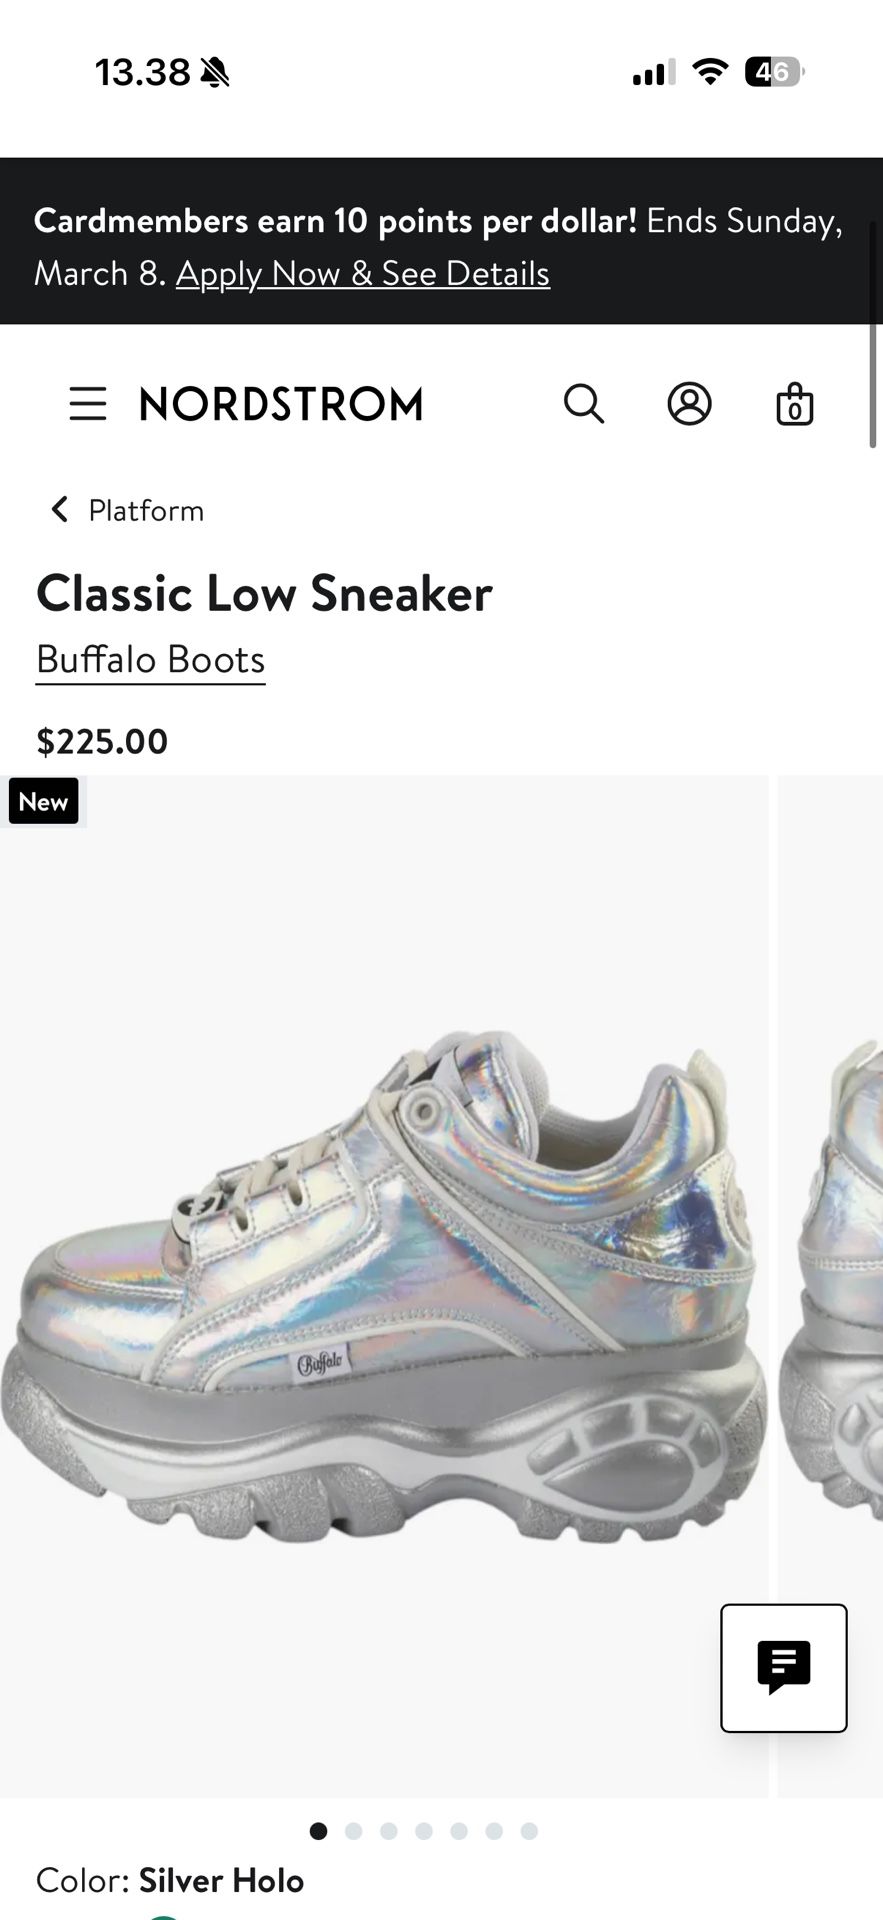The image size is (883, 1920).
Task: Click the Buffalo Boots brand link
Action: (149, 658)
